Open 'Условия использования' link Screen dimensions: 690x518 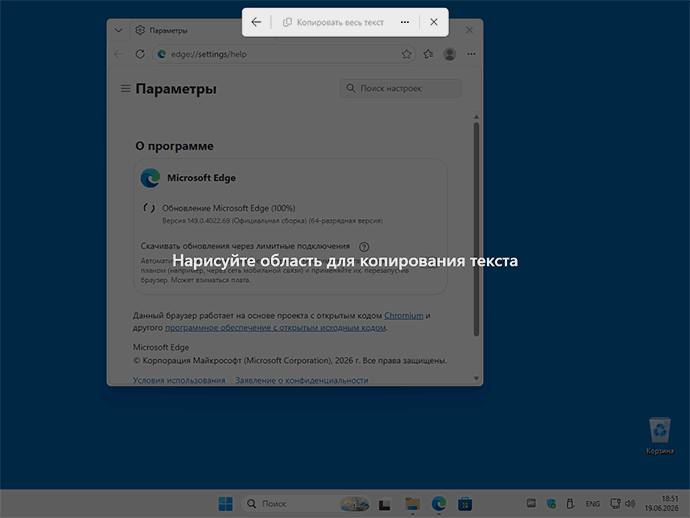pyautogui.click(x=179, y=380)
